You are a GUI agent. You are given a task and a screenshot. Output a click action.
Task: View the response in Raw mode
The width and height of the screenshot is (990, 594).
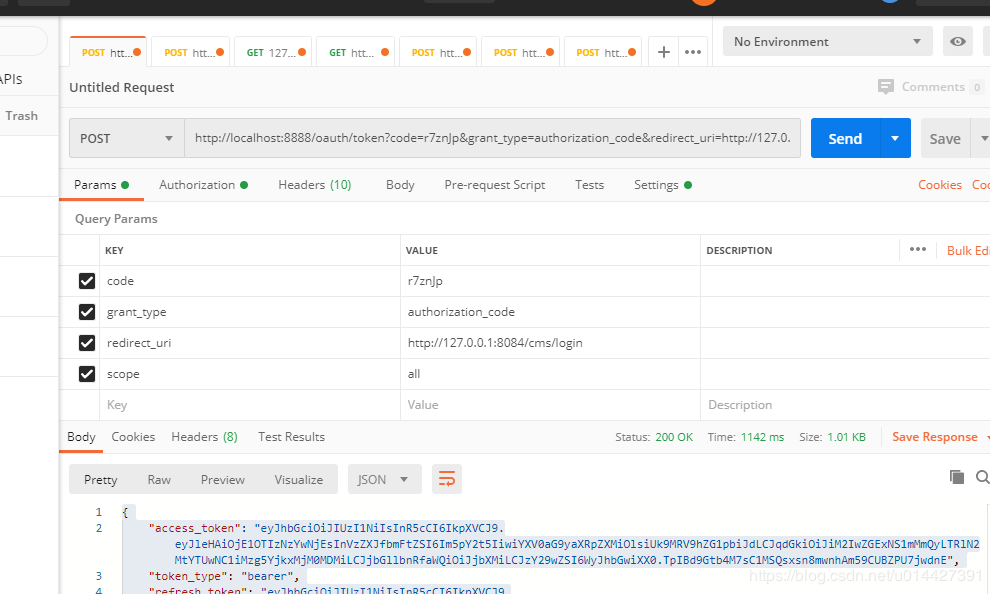(158, 478)
